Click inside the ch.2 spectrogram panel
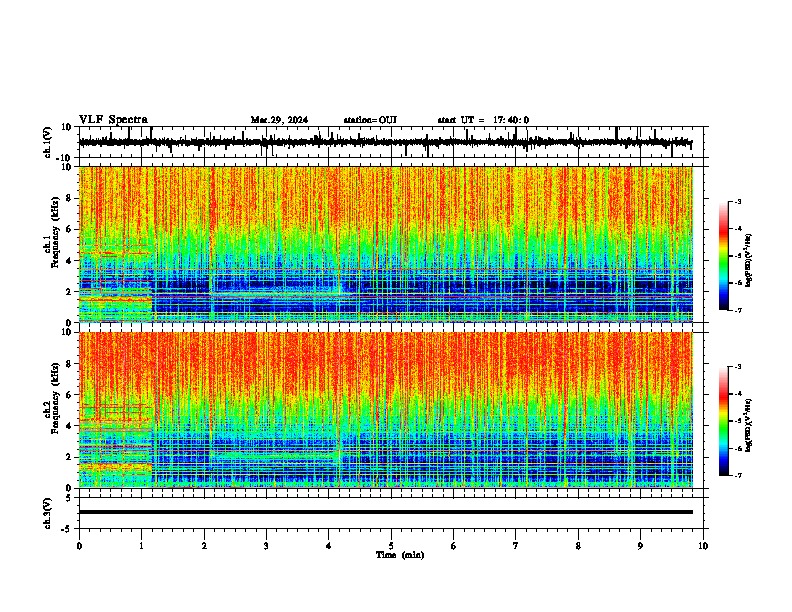This screenshot has height=612, width=792. pos(386,410)
